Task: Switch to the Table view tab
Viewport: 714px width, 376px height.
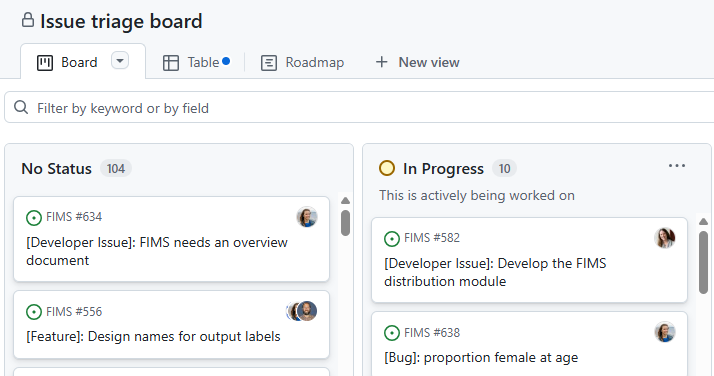Action: pos(196,62)
